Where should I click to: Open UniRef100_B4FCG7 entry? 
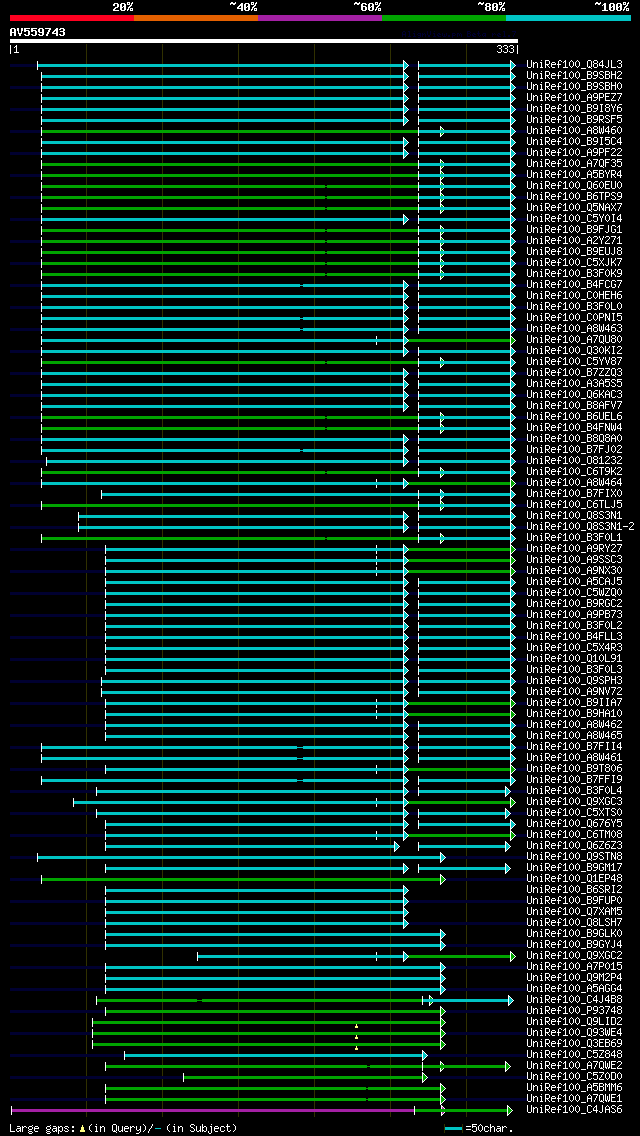click(574, 285)
